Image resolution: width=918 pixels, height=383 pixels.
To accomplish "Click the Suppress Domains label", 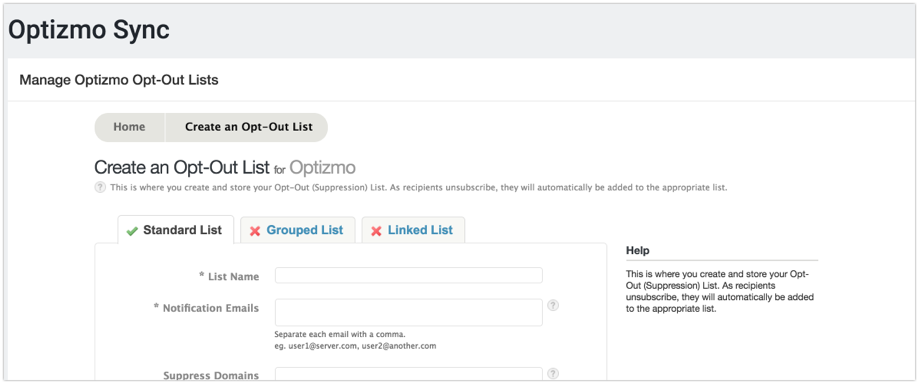I will (x=211, y=375).
